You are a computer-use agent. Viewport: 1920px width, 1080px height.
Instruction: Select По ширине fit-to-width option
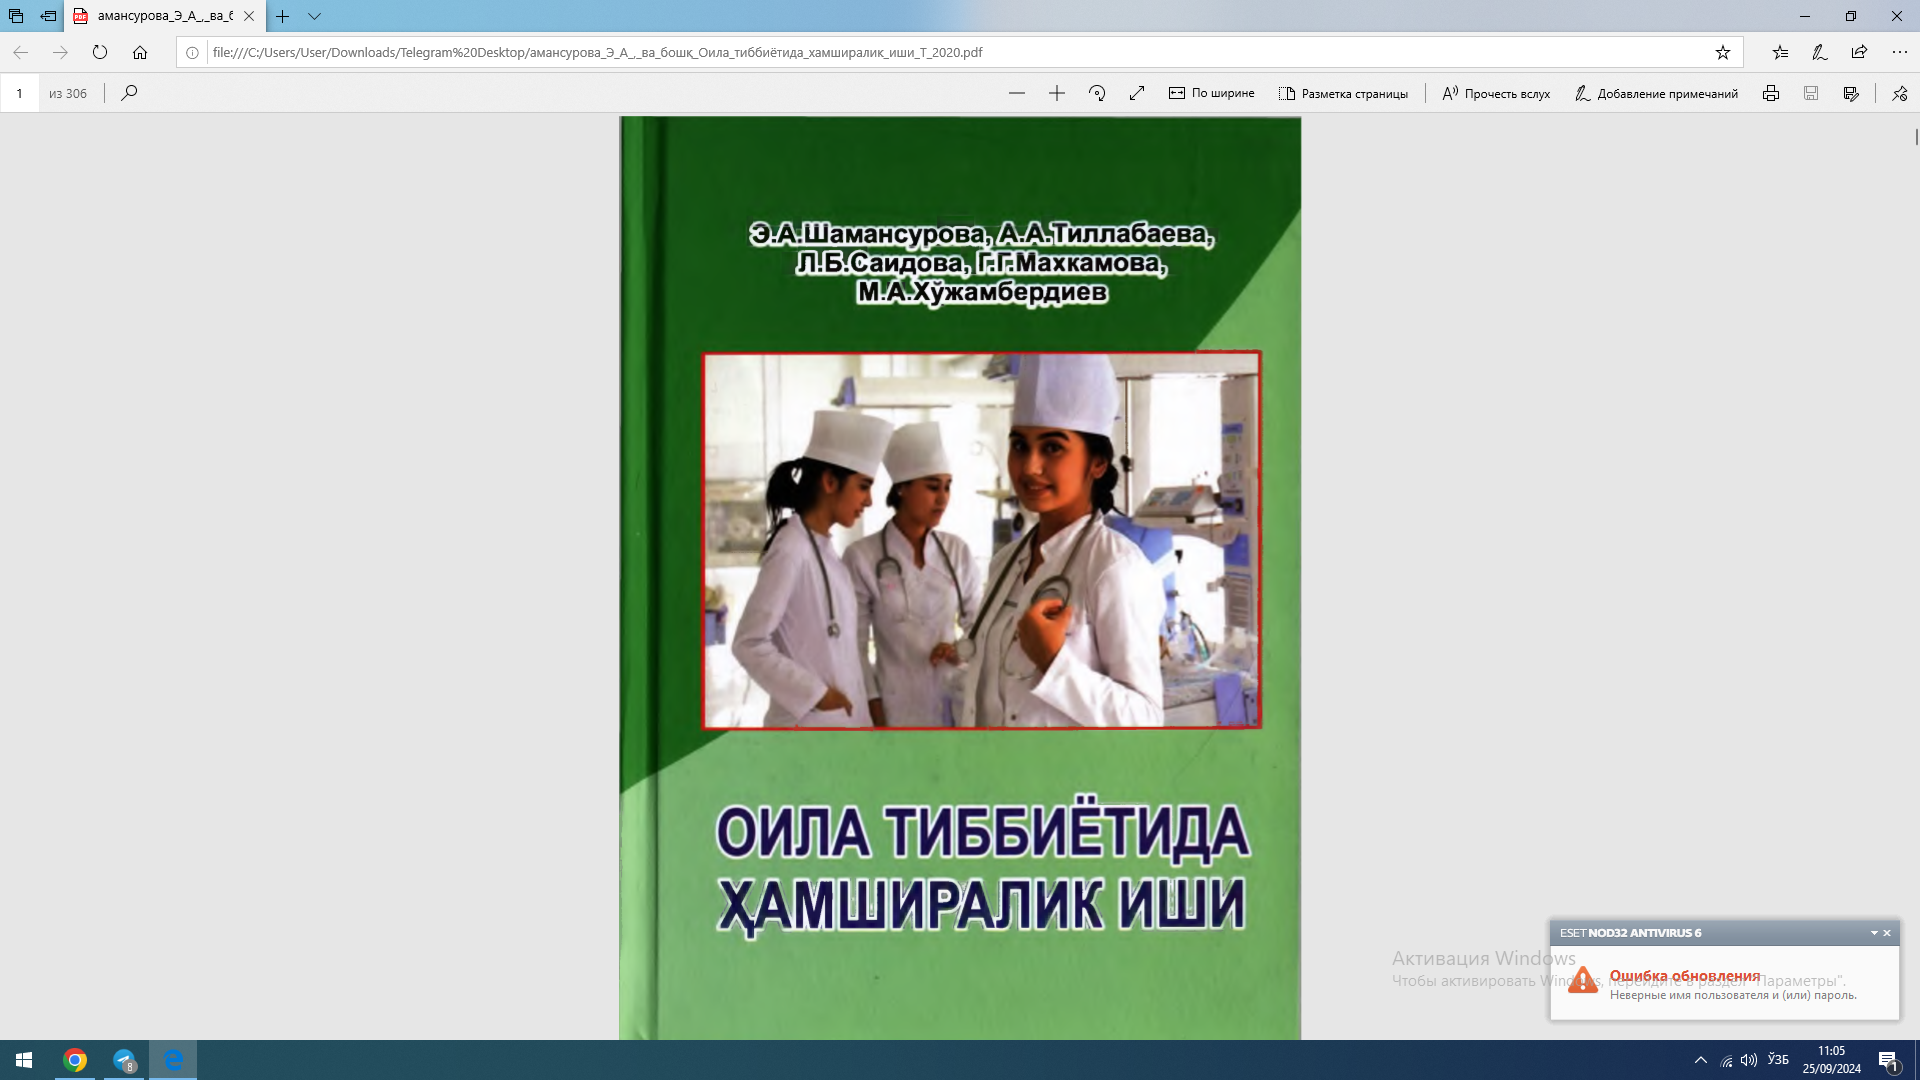click(x=1211, y=93)
